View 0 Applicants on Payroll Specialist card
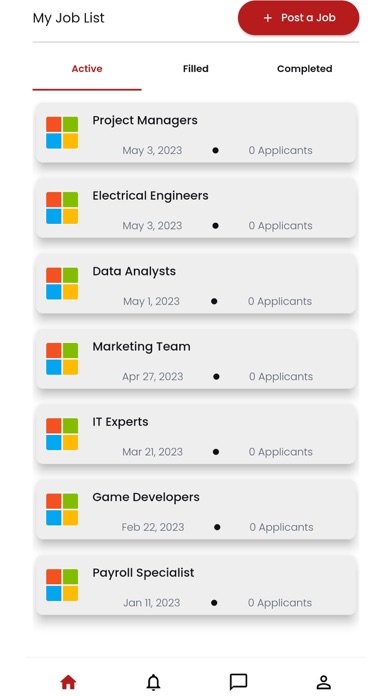Screen dimensions: 392x696 pos(280,603)
